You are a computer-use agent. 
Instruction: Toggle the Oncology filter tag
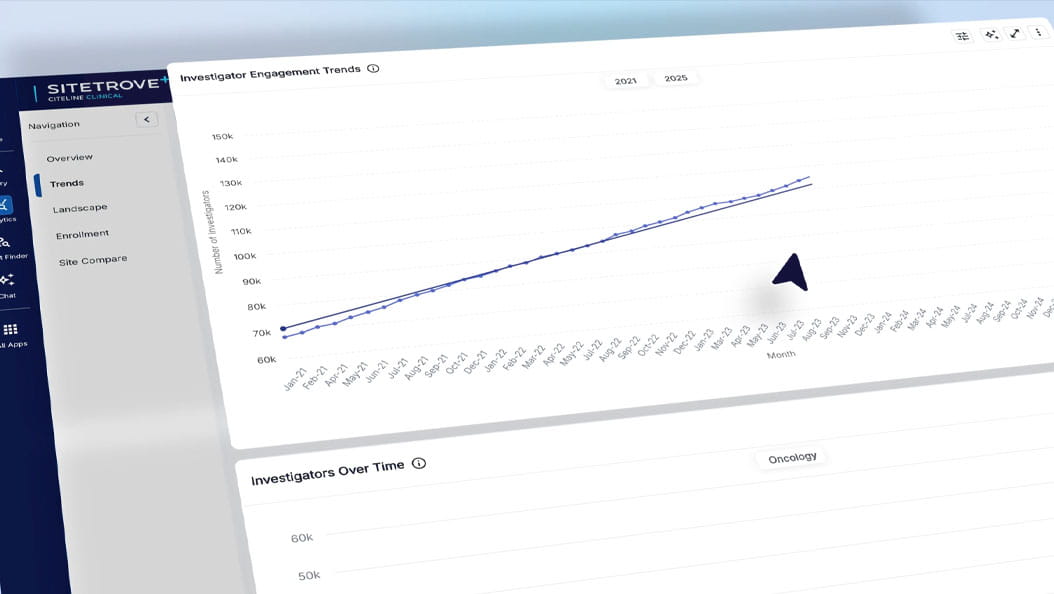point(792,457)
